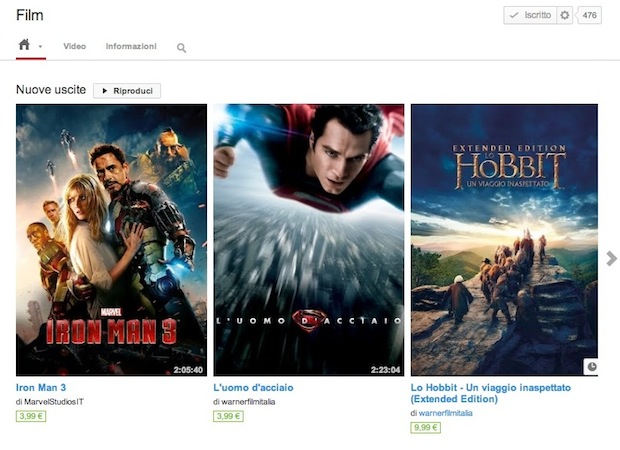
Task: Expand the dropdown arrow beside the home icon
Action: pos(40,47)
